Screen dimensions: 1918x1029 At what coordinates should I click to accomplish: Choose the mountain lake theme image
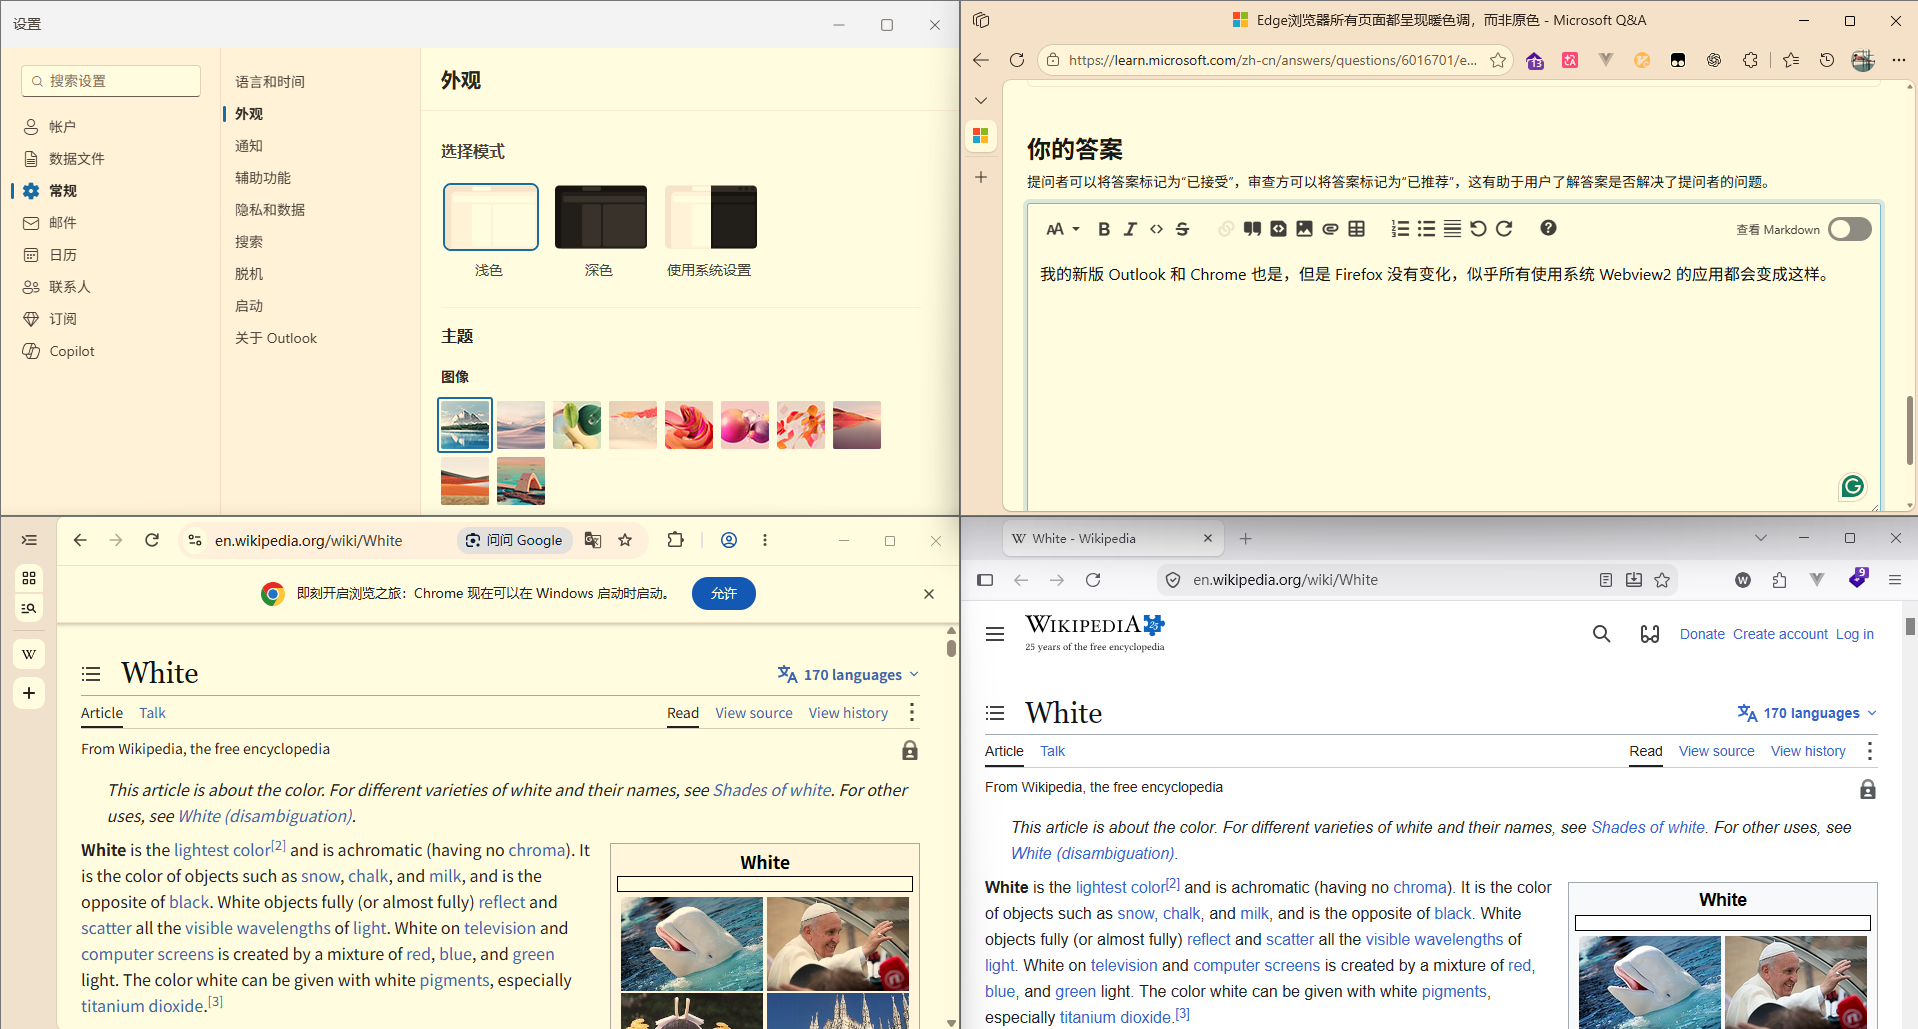(465, 425)
